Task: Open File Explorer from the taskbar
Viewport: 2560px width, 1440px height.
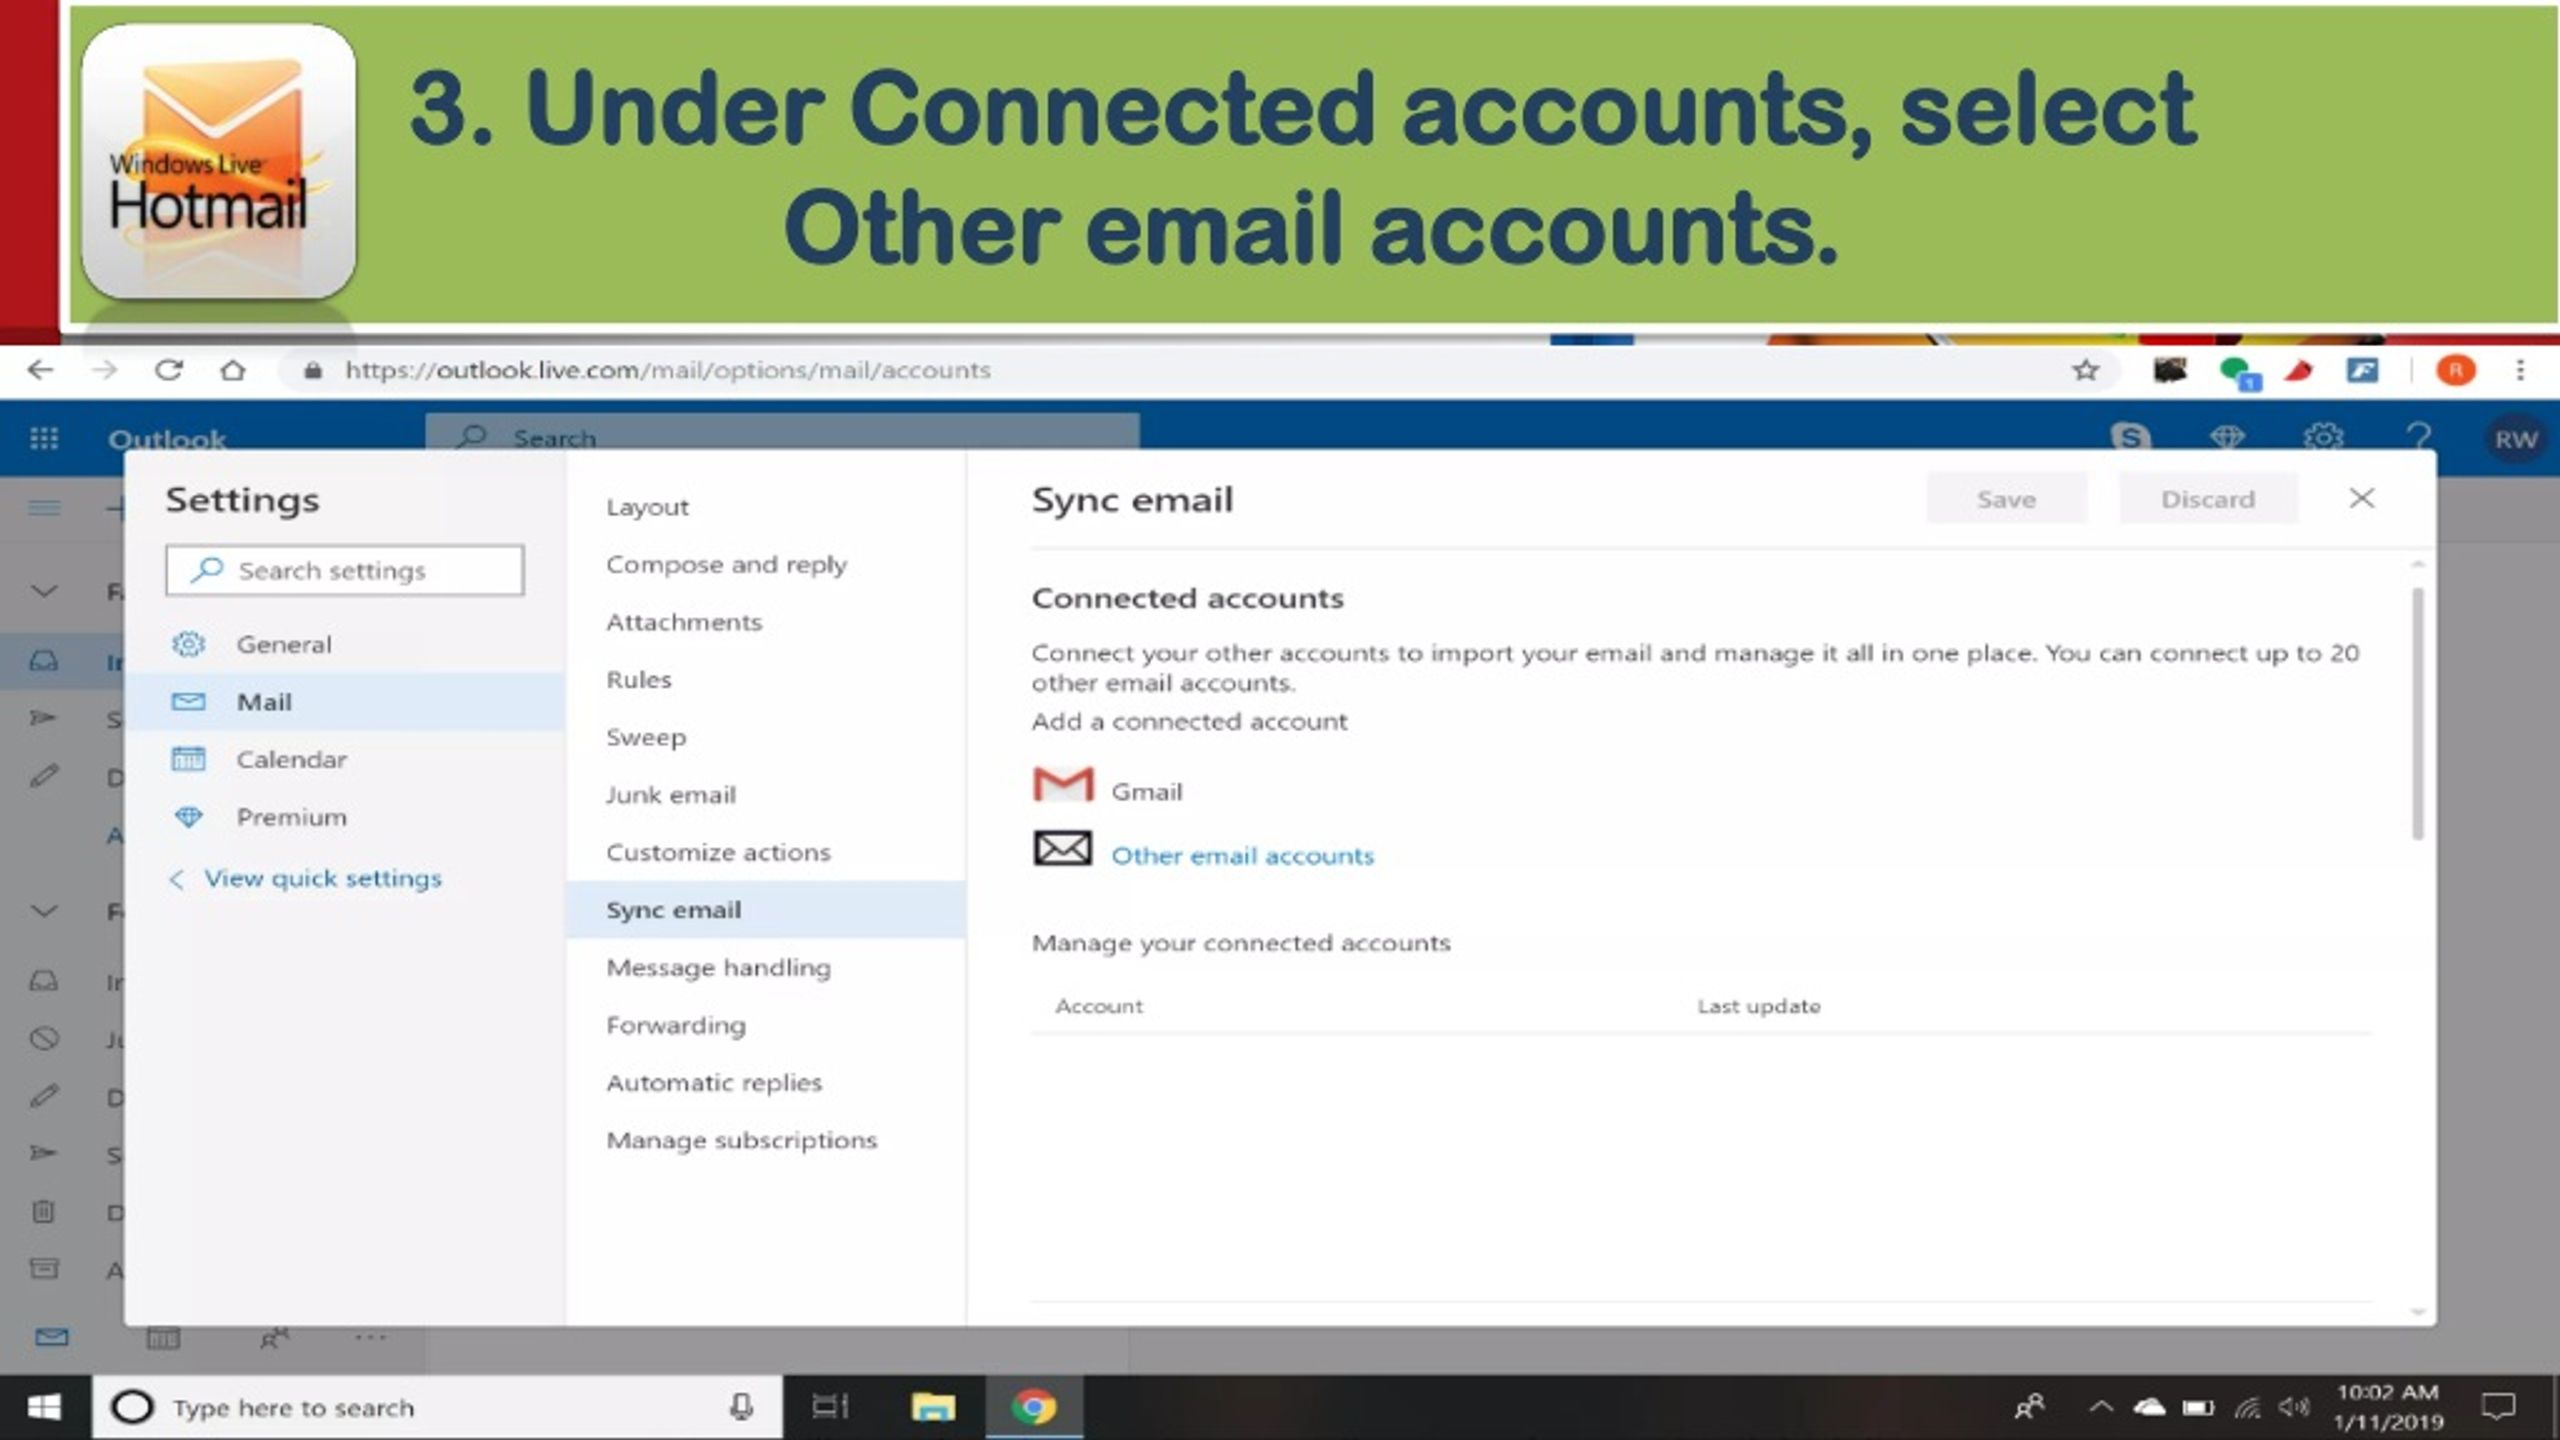Action: (x=932, y=1408)
